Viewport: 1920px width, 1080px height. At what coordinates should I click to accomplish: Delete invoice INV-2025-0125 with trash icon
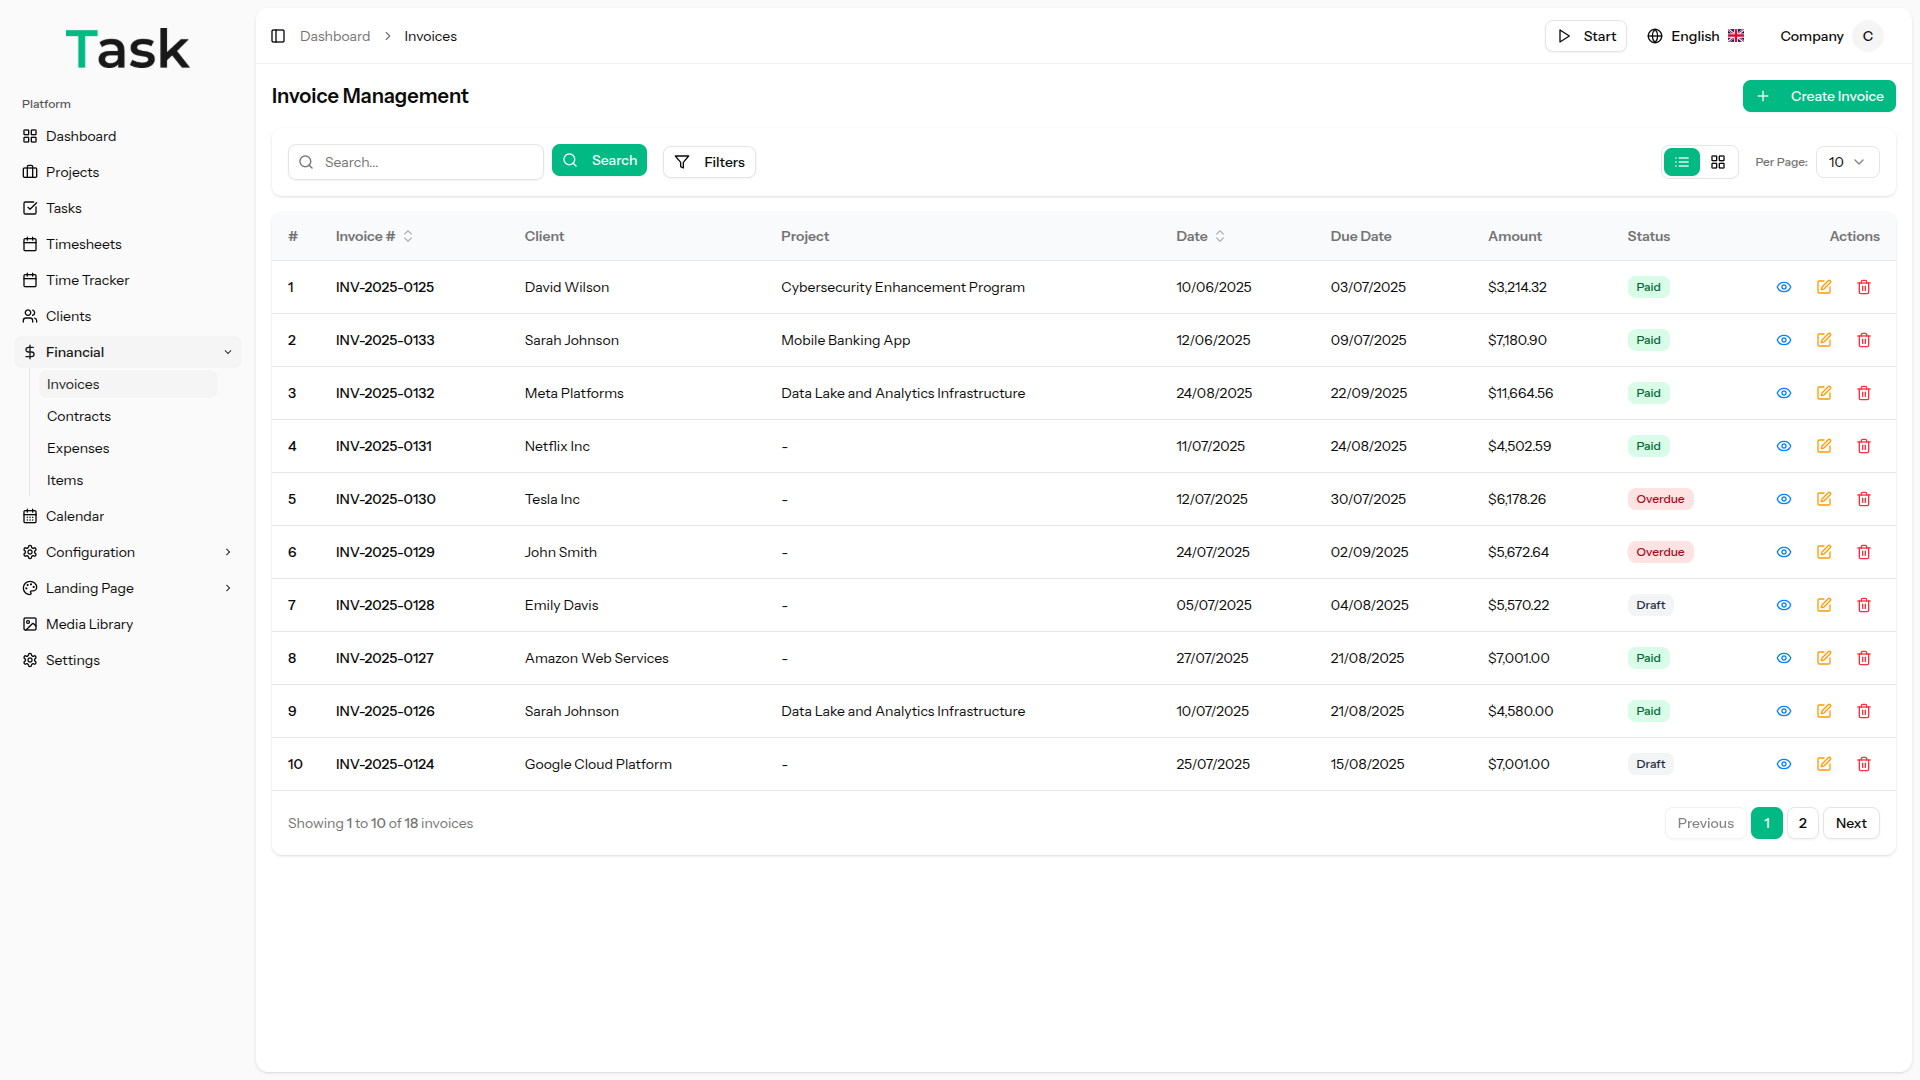(x=1864, y=287)
